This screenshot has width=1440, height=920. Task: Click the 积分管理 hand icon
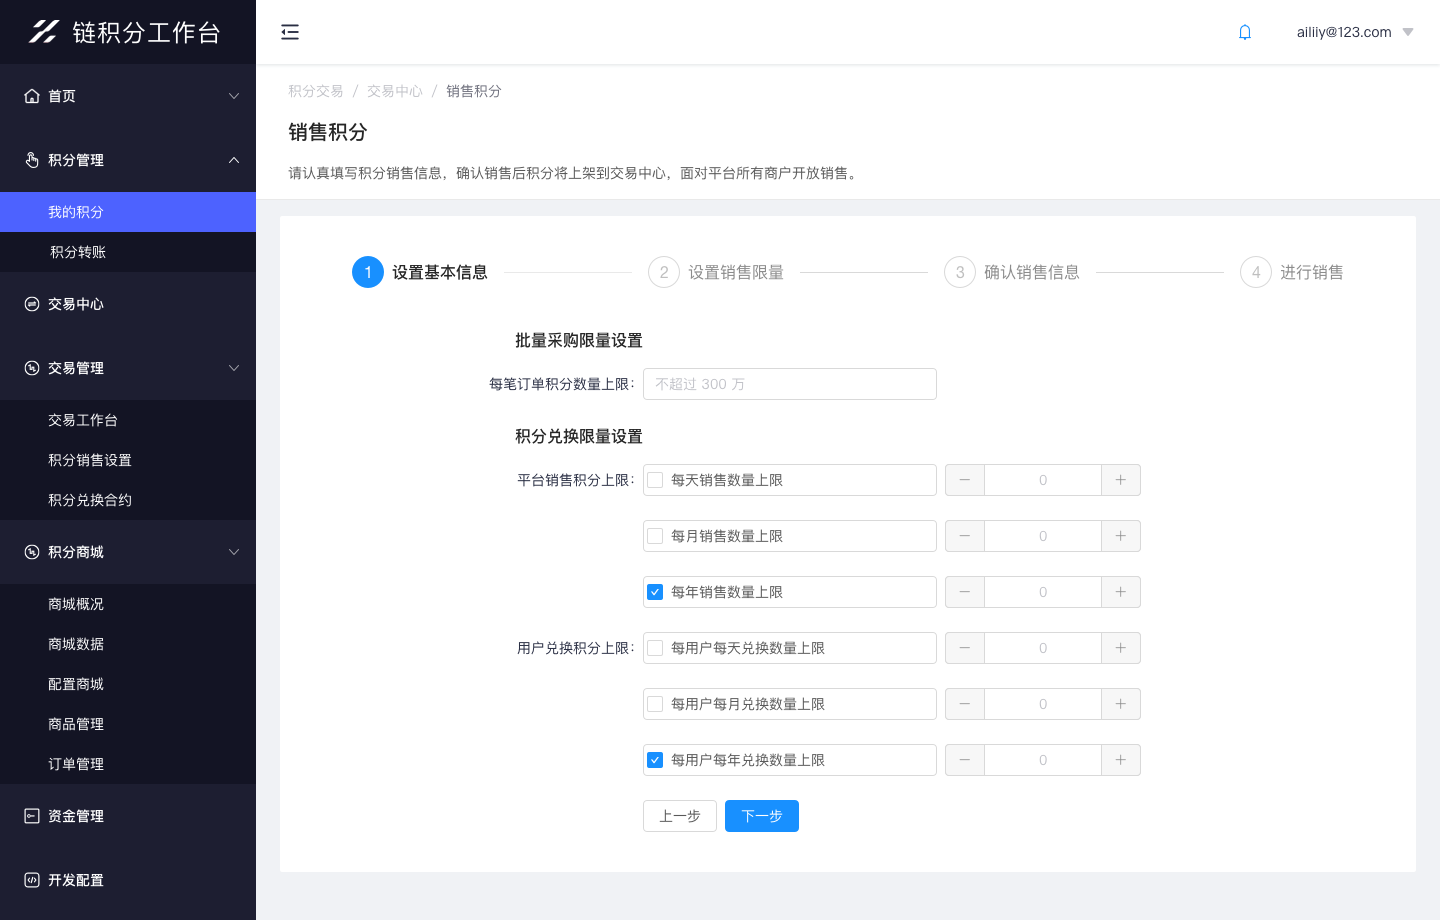(x=32, y=160)
